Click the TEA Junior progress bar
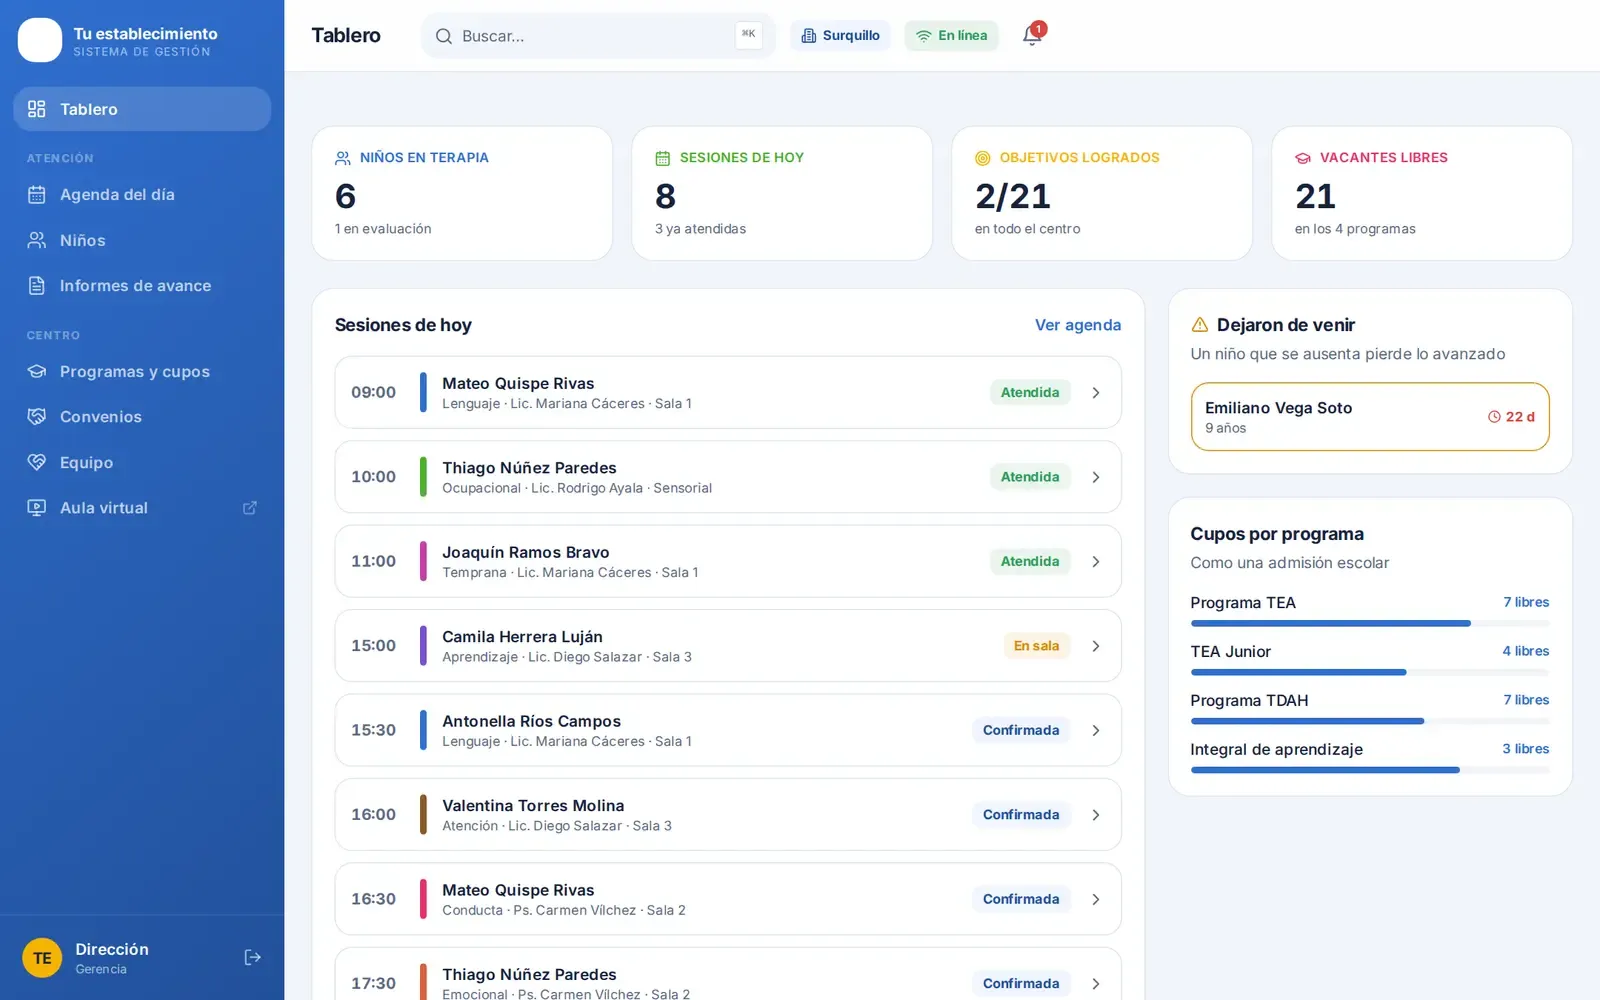The width and height of the screenshot is (1600, 1000). click(1370, 672)
